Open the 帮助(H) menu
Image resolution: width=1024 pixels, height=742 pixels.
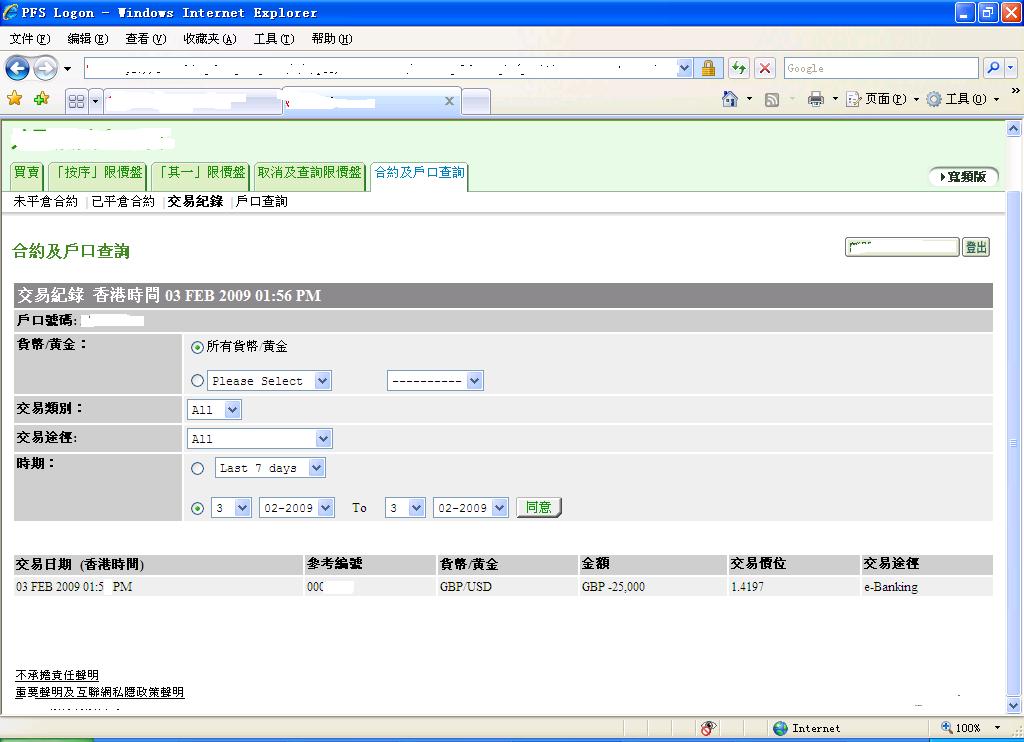coord(332,39)
